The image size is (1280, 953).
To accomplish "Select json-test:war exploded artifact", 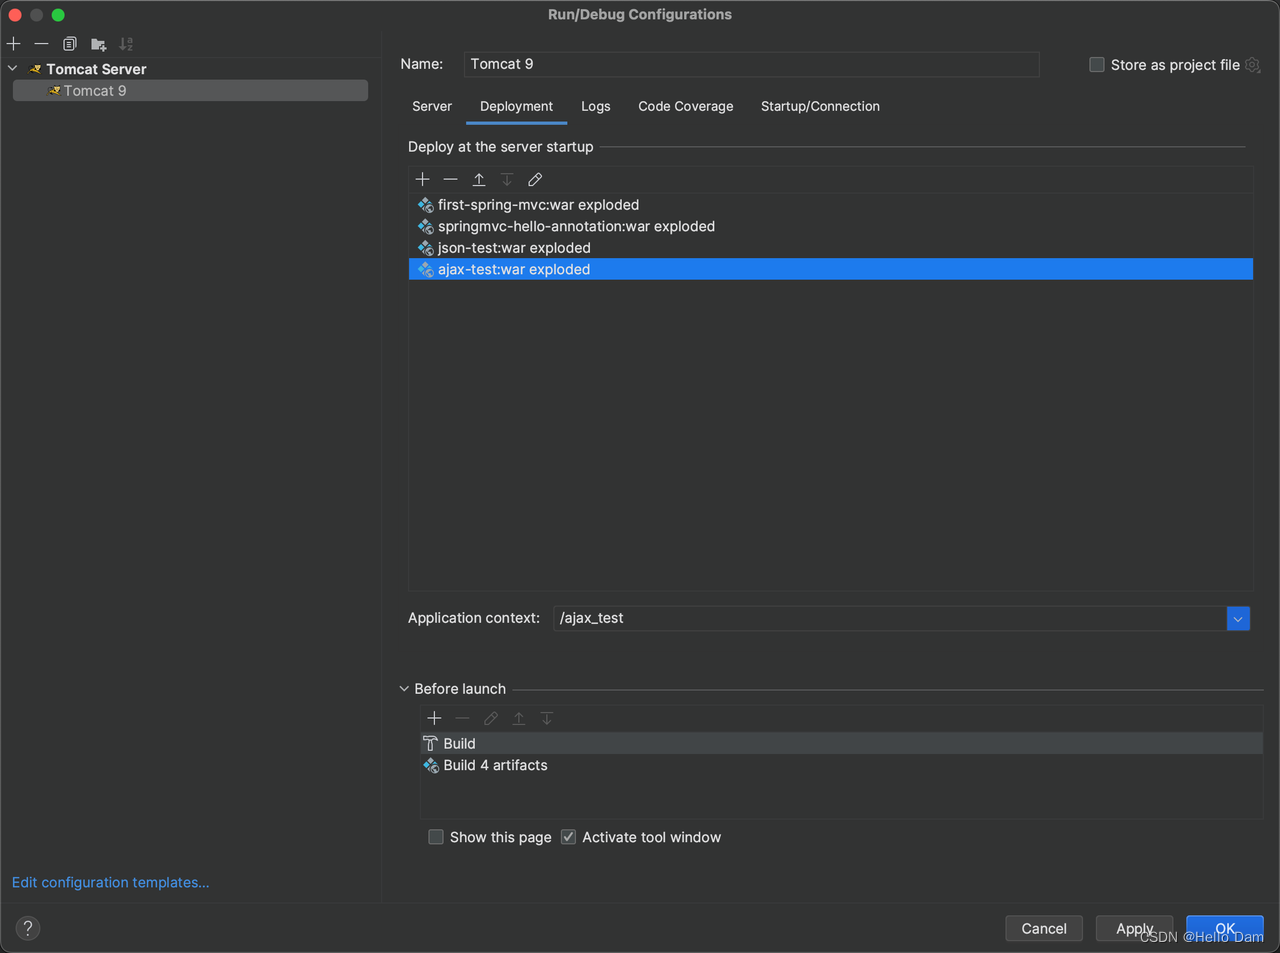I will point(830,248).
